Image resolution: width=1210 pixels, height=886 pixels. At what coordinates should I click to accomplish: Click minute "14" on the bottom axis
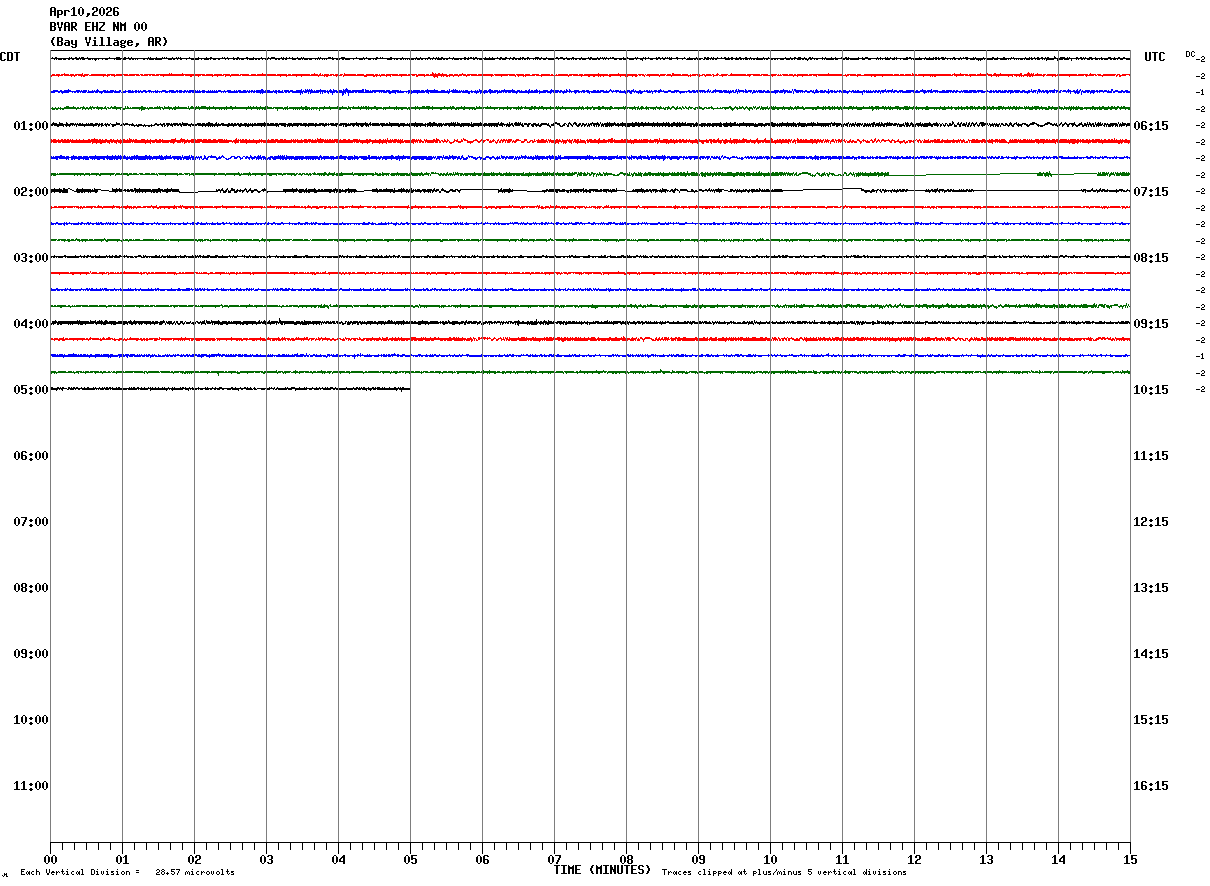pyautogui.click(x=1058, y=860)
